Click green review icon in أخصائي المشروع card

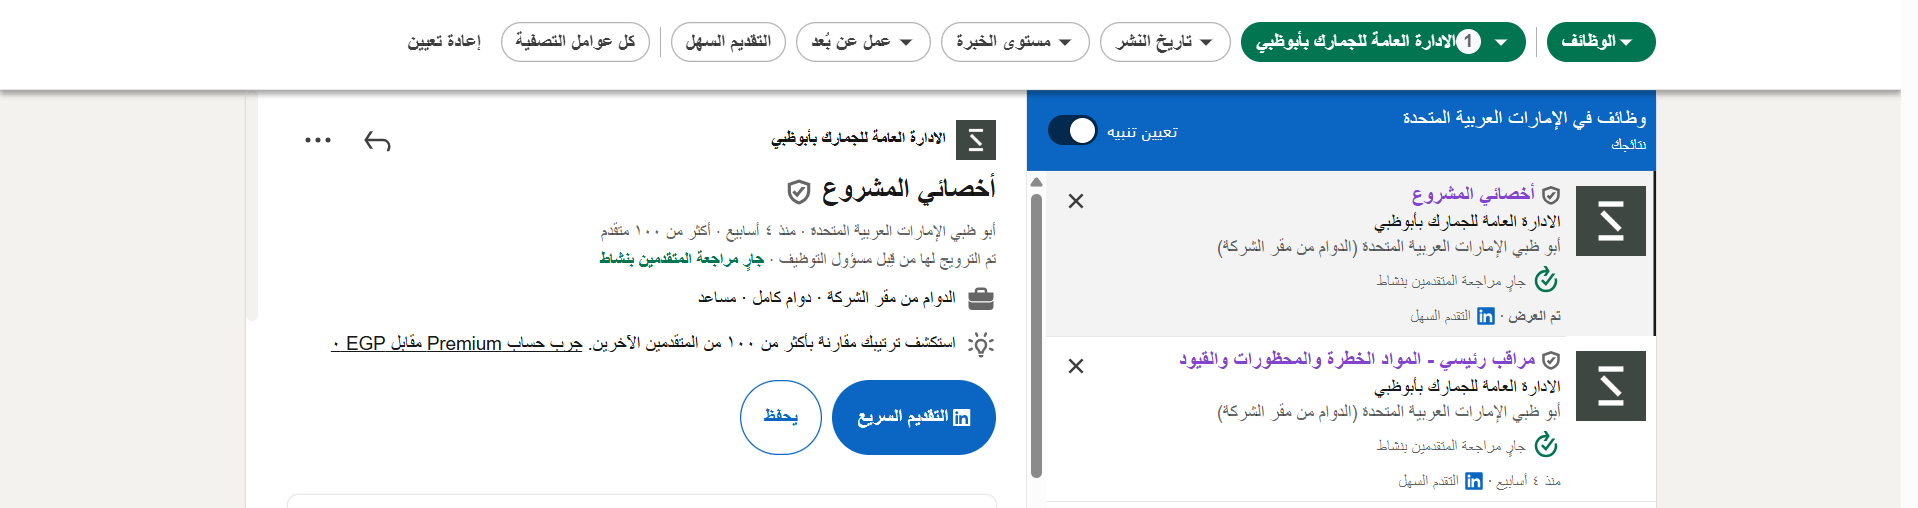coord(1547,280)
